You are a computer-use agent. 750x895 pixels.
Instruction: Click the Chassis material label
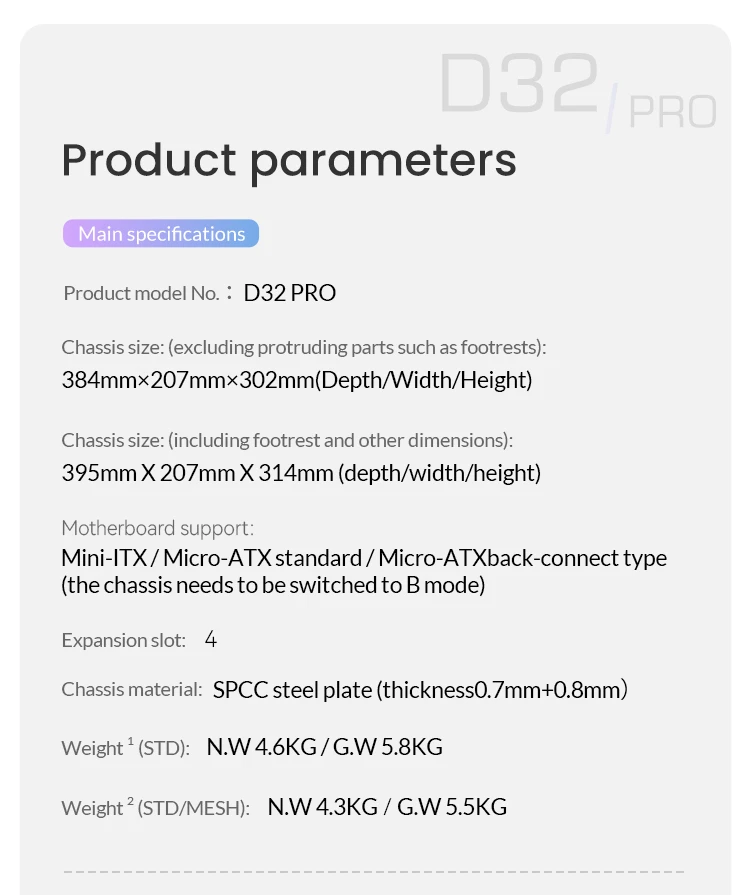pos(132,689)
